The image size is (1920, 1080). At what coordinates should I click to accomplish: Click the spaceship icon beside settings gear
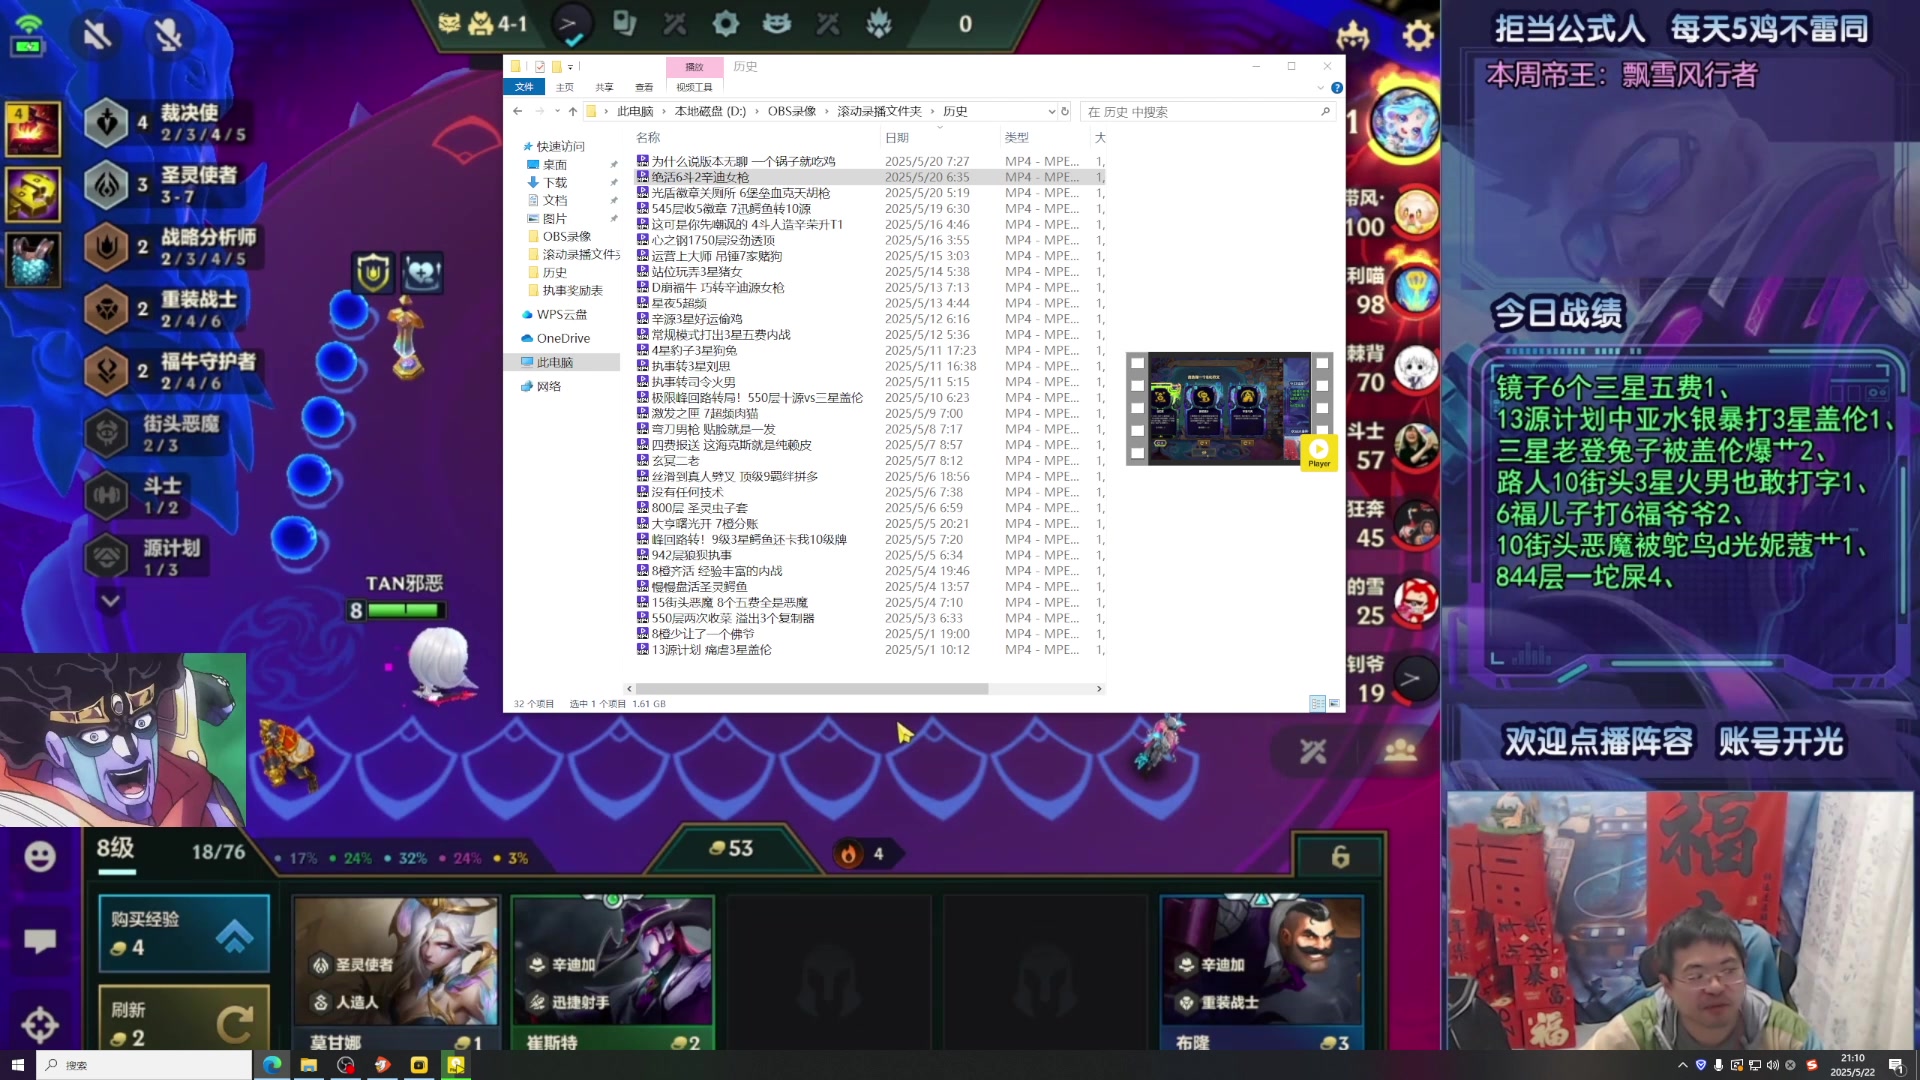coord(1353,37)
